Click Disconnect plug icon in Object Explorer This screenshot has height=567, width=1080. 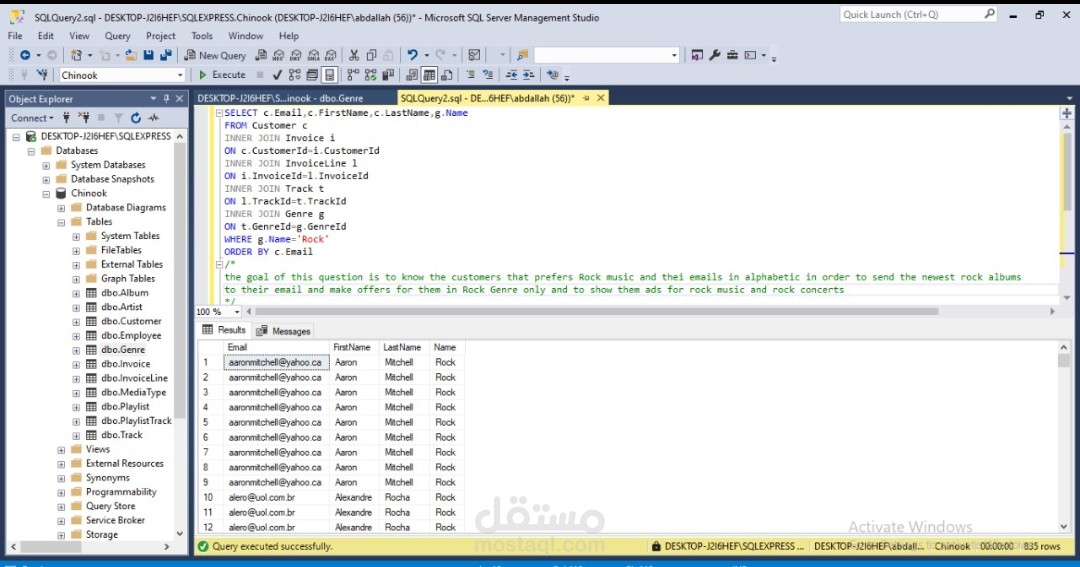tap(84, 118)
